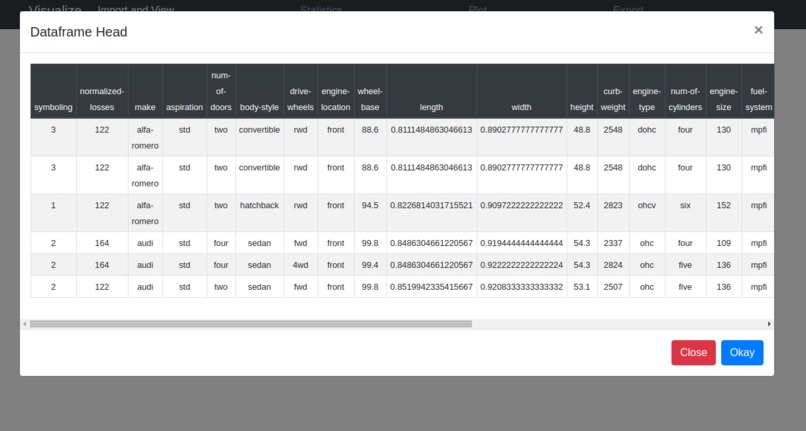Click the ohcv engine-type cell
The height and width of the screenshot is (431, 806).
647,213
